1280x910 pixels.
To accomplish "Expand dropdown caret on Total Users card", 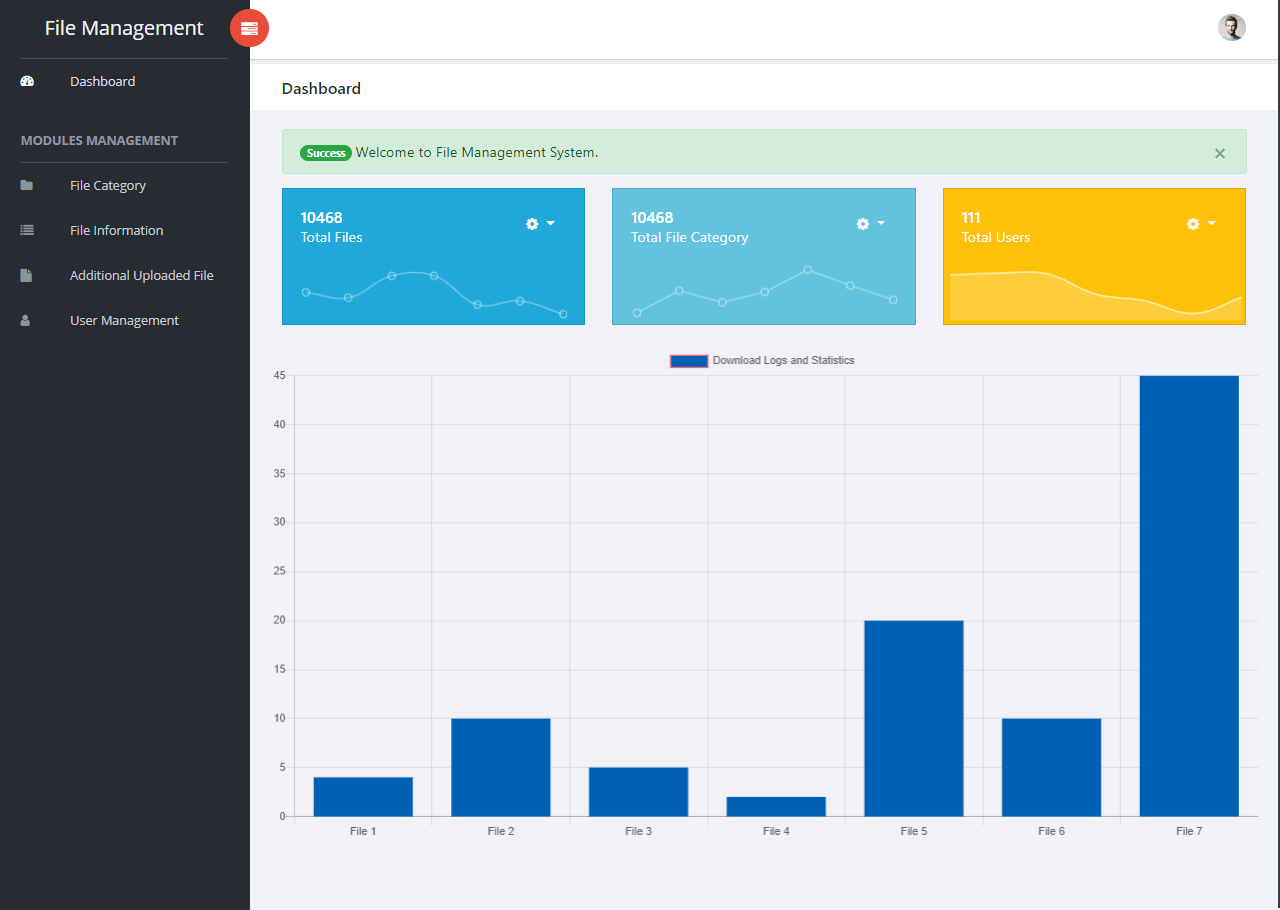I will tap(1212, 224).
